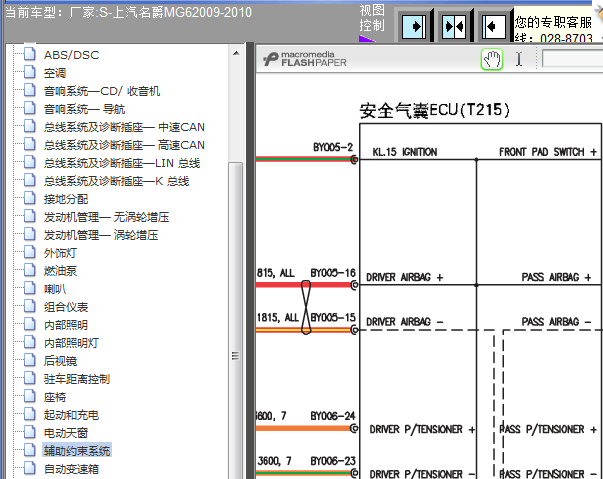Select 总线系统及诊断插座— 中速CAN
603x479 pixels.
click(124, 127)
